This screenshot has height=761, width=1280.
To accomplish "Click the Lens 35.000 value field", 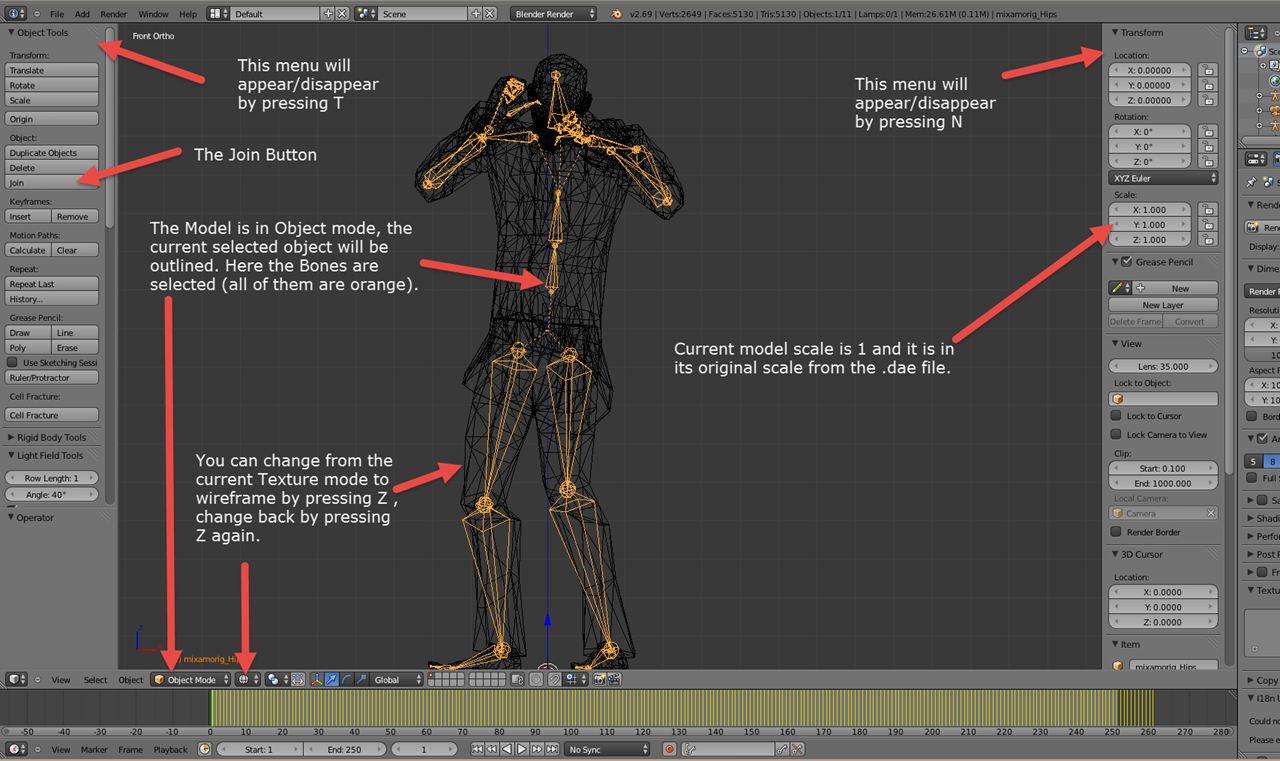I will 1163,366.
